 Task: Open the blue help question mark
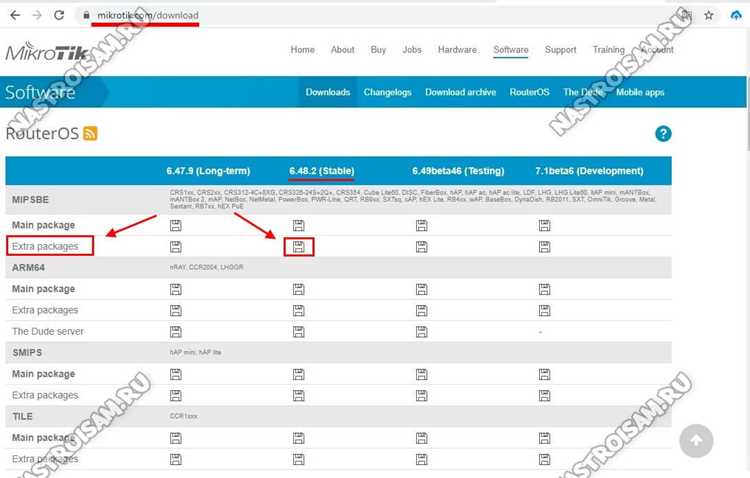(663, 133)
